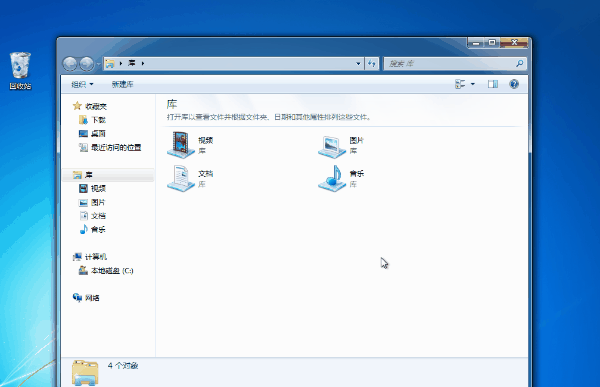Click the 视频 library name label
This screenshot has height=387, width=600.
click(206, 140)
